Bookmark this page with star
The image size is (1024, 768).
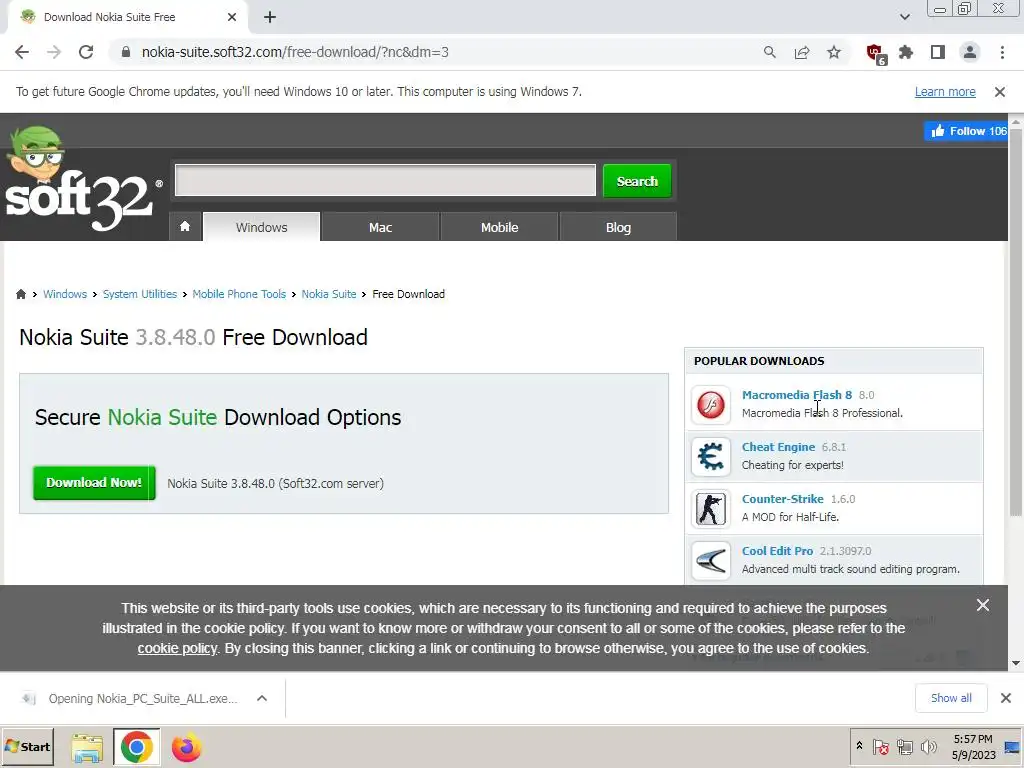[x=833, y=52]
